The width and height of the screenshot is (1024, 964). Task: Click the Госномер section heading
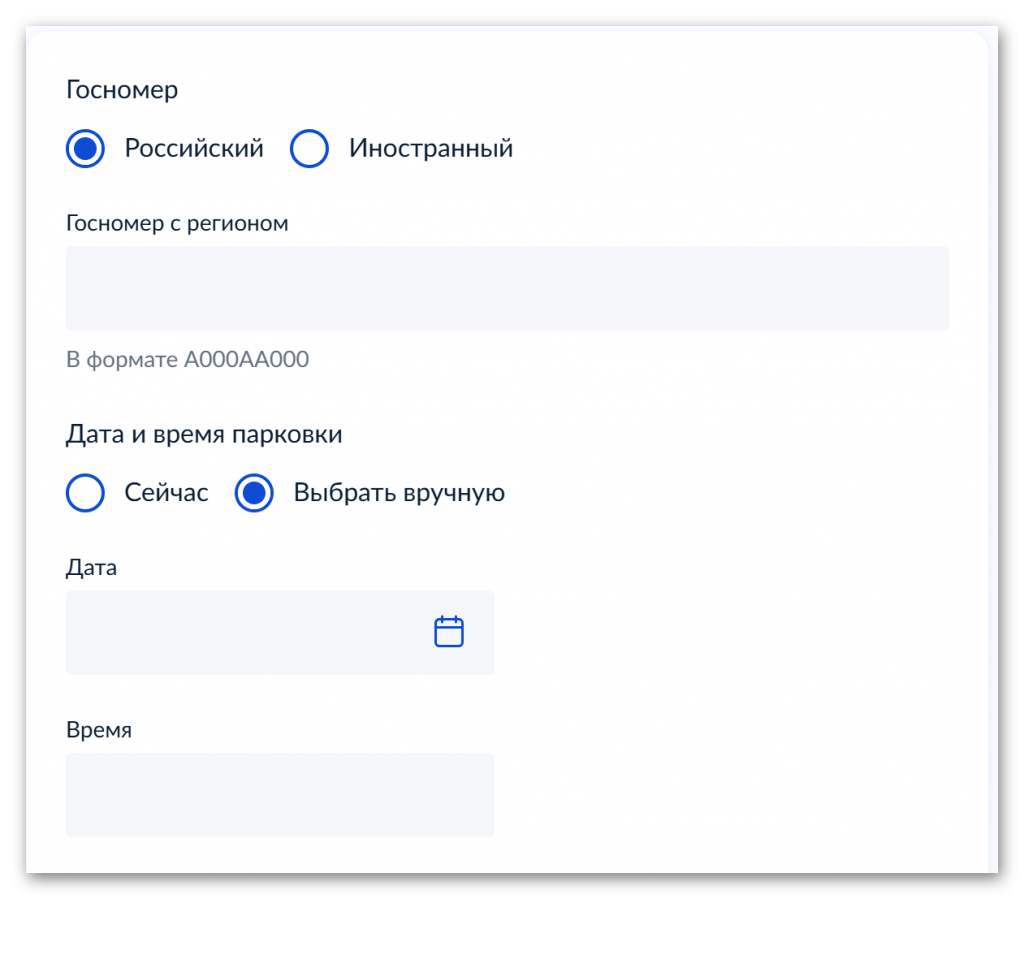click(x=122, y=89)
